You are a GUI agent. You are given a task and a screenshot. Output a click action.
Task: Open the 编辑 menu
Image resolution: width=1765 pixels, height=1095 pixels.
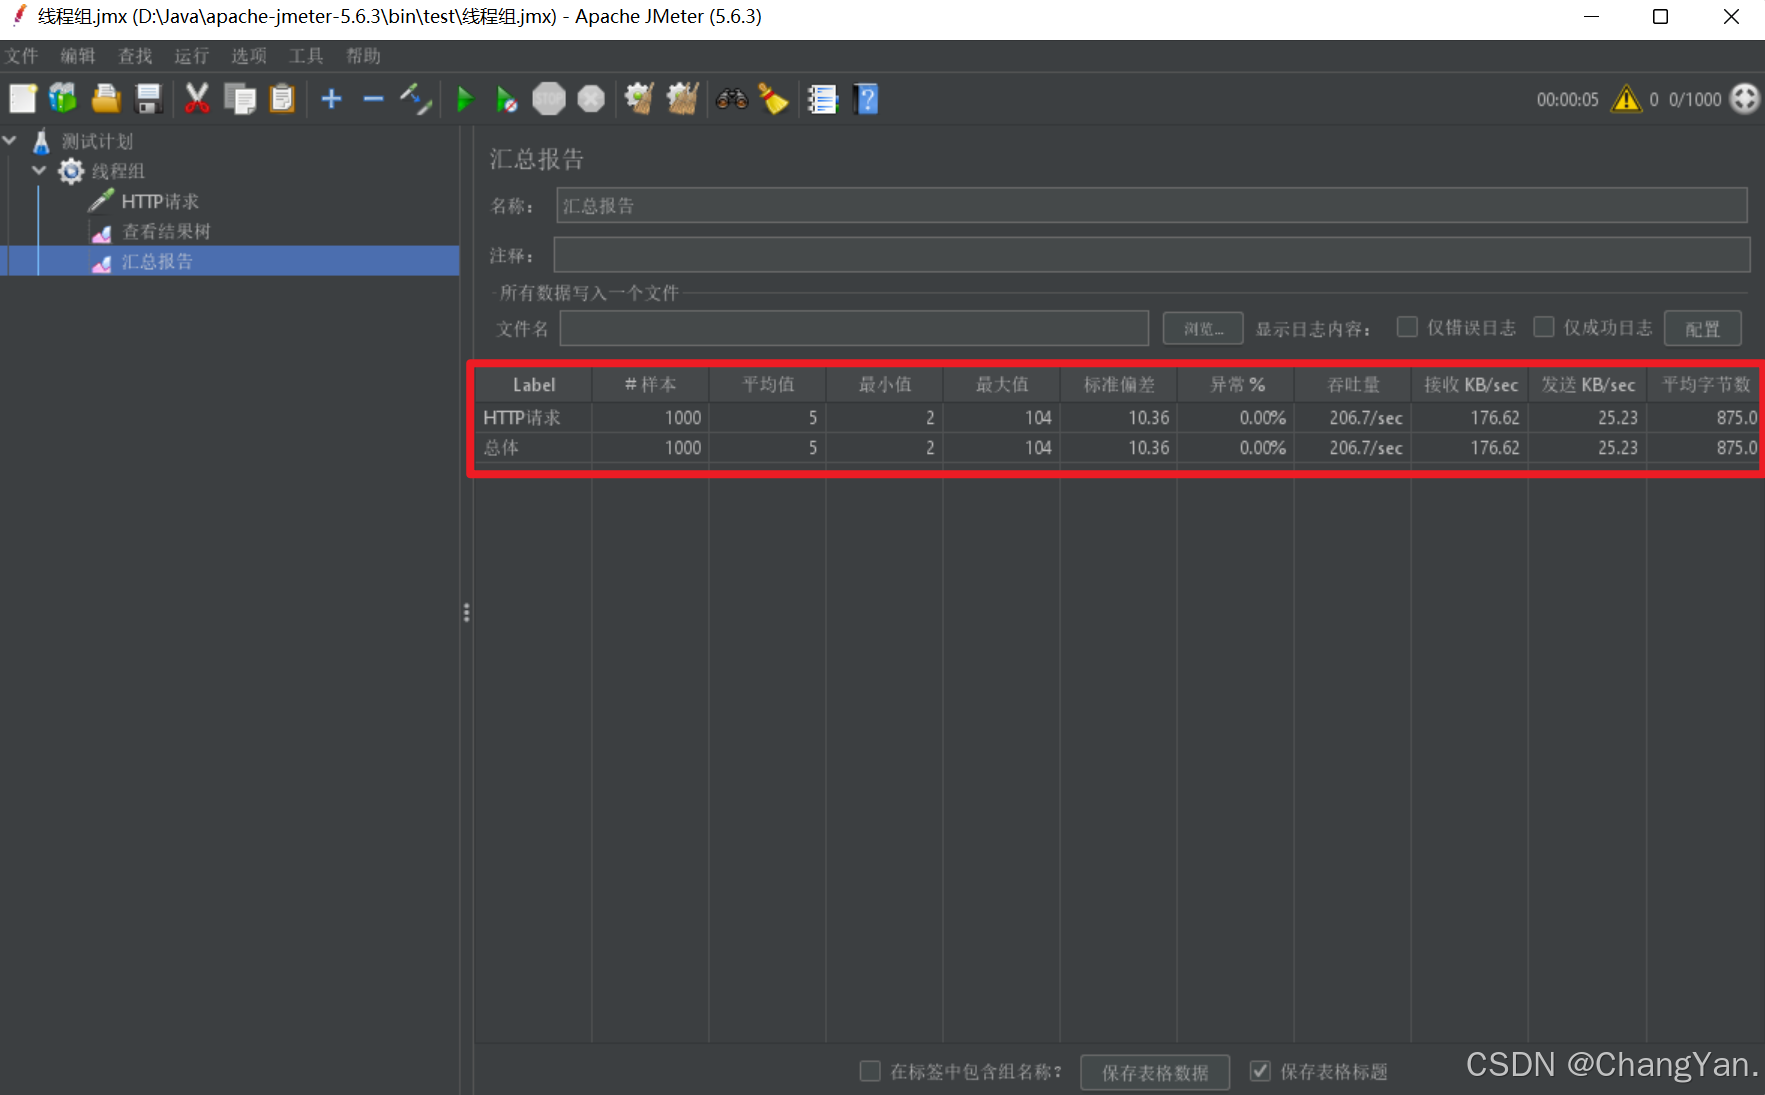pos(78,55)
